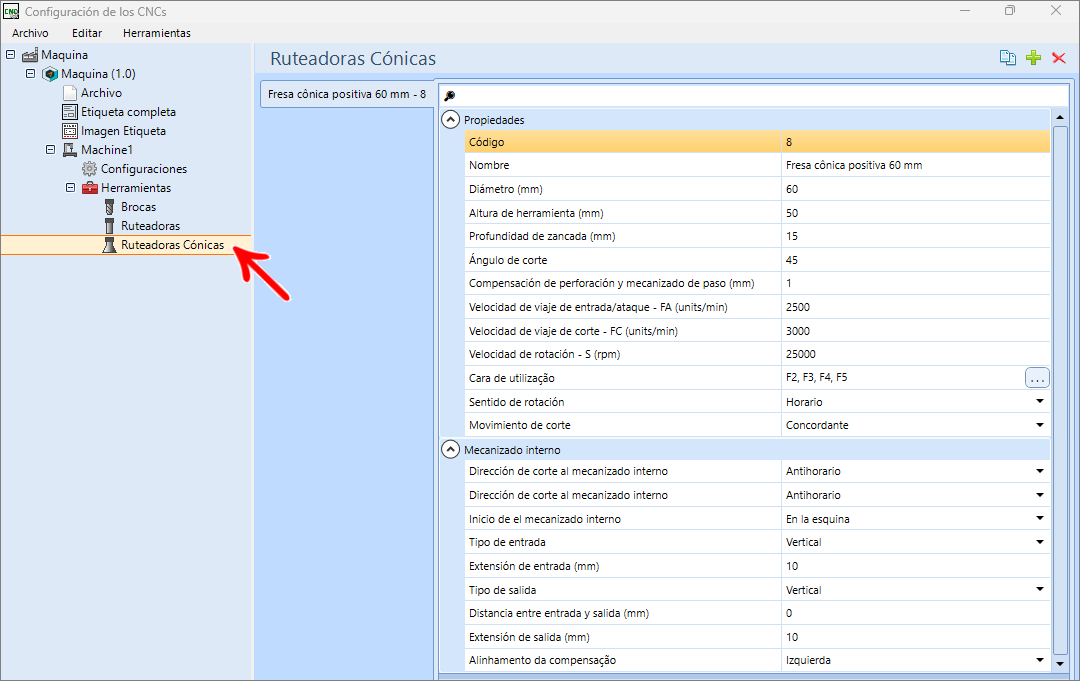1080x681 pixels.
Task: Click the Altura de herramienta value 50
Action: (x=915, y=213)
